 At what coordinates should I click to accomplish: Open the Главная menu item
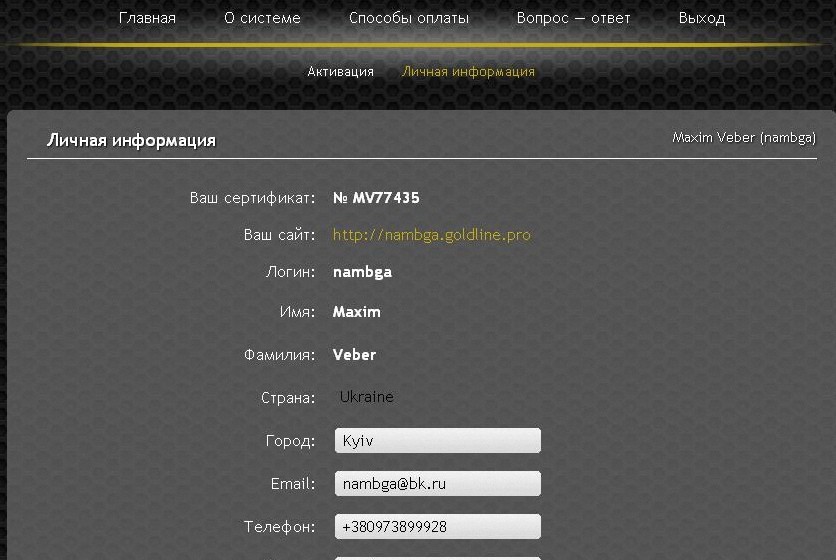tap(147, 18)
